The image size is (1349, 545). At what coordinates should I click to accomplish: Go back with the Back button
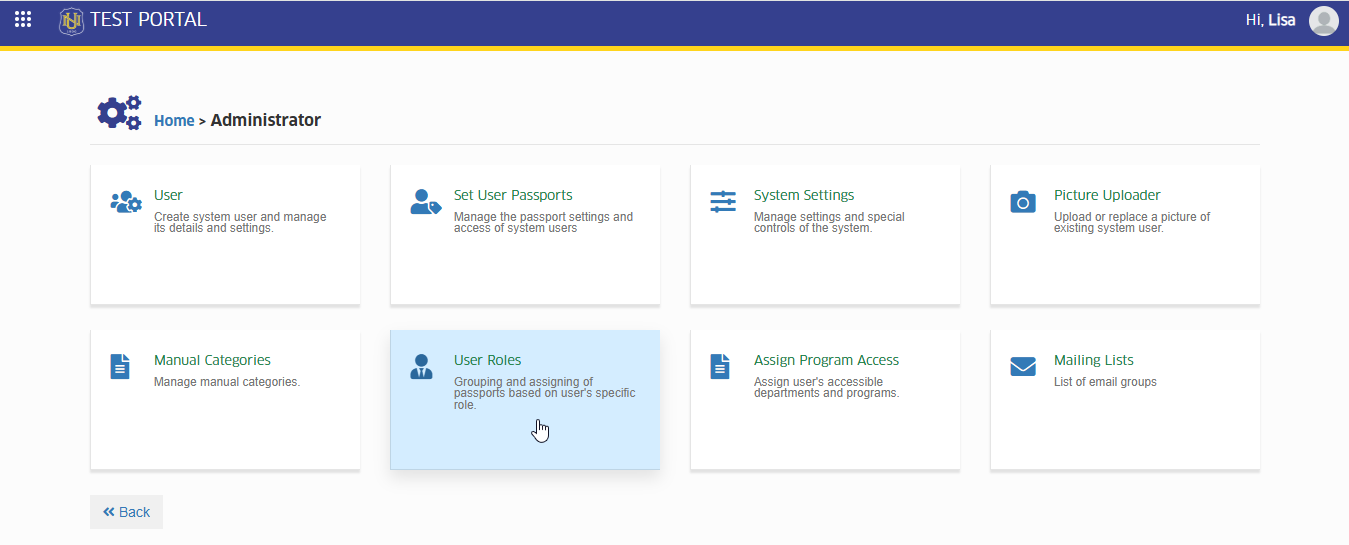(126, 512)
